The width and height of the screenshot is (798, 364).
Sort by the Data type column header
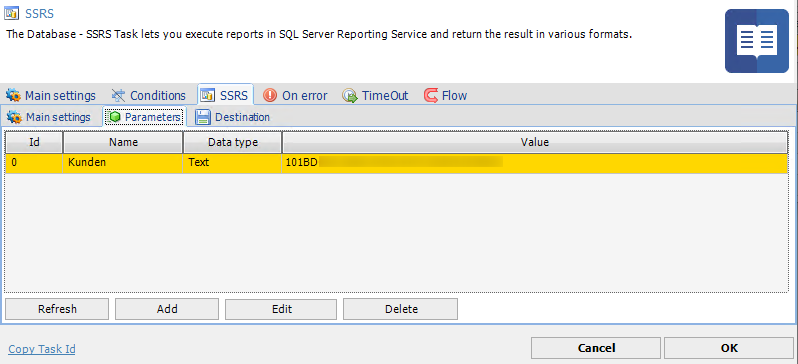[233, 143]
